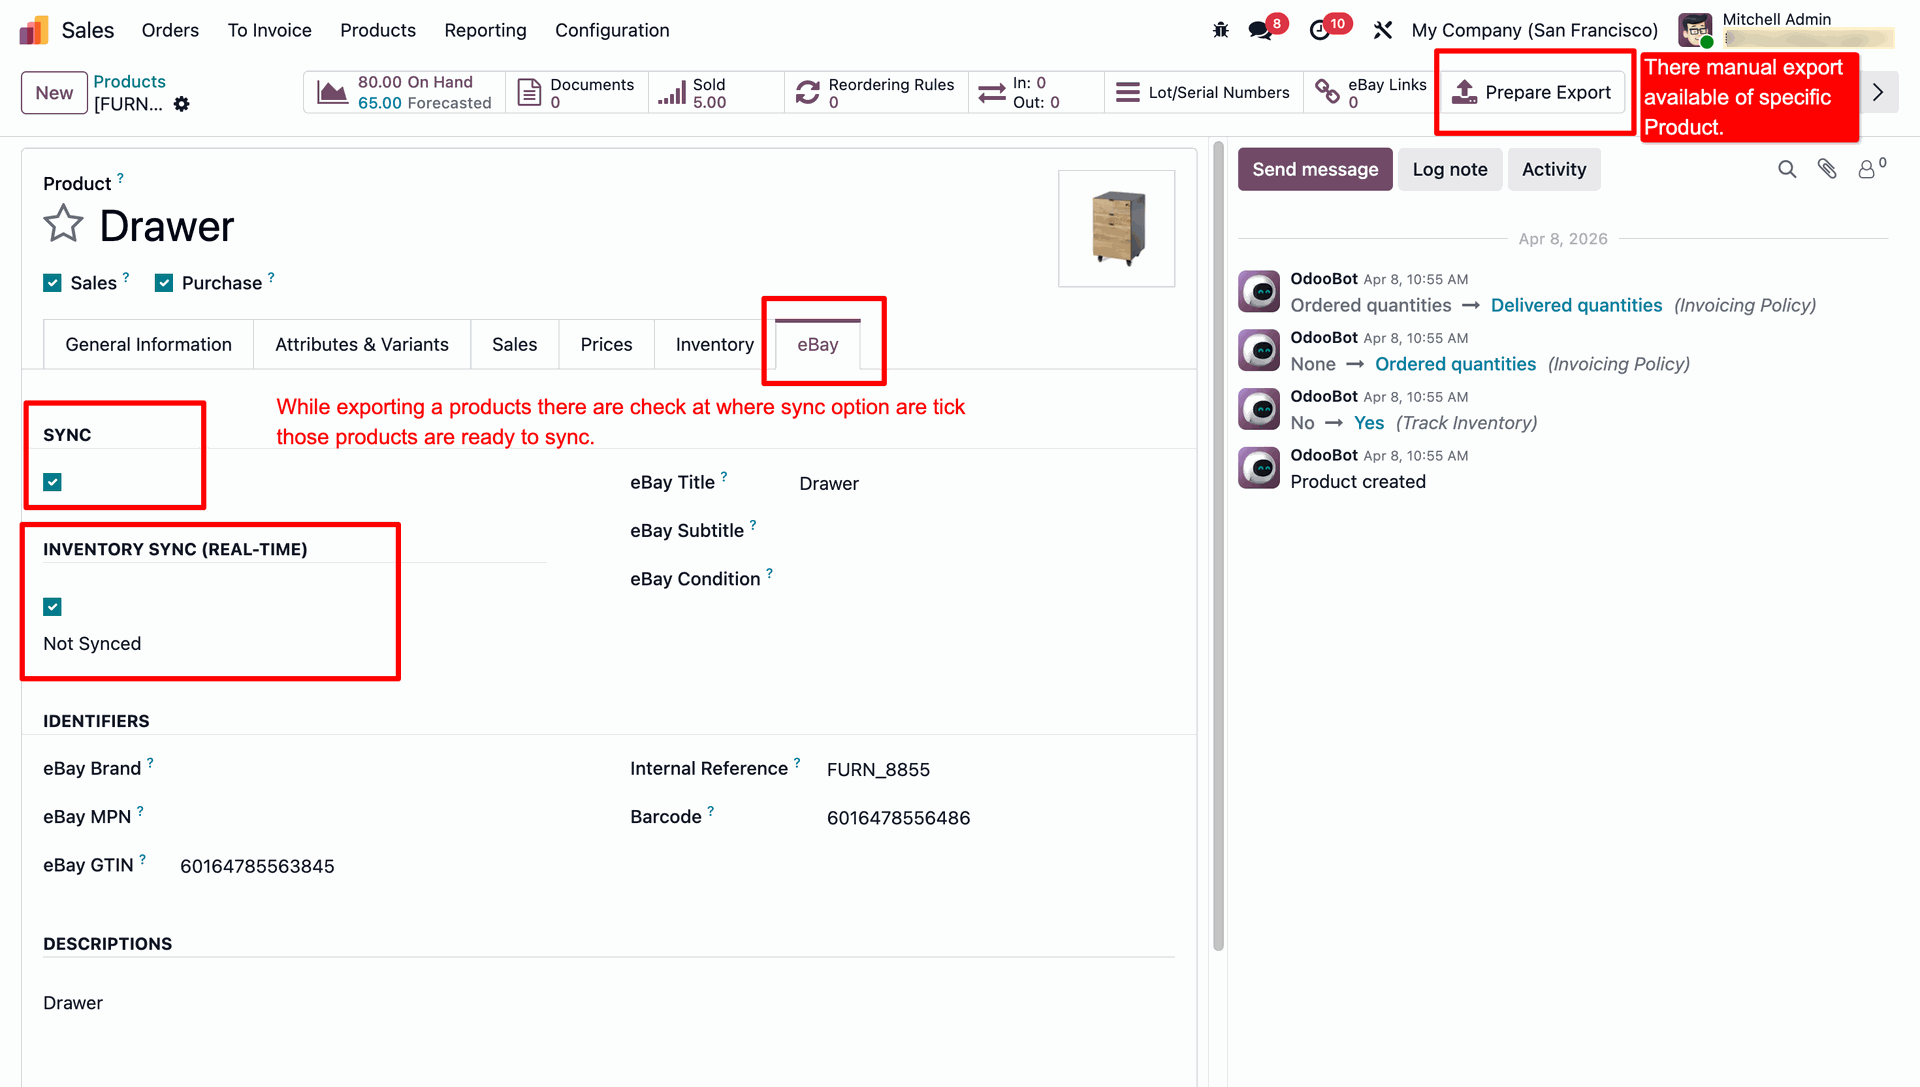Go to next record with chevron arrow

(x=1878, y=92)
